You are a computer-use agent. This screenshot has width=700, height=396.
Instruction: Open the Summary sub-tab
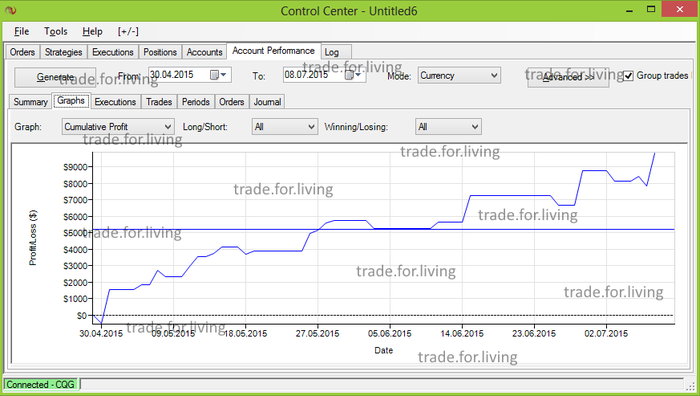(30, 102)
